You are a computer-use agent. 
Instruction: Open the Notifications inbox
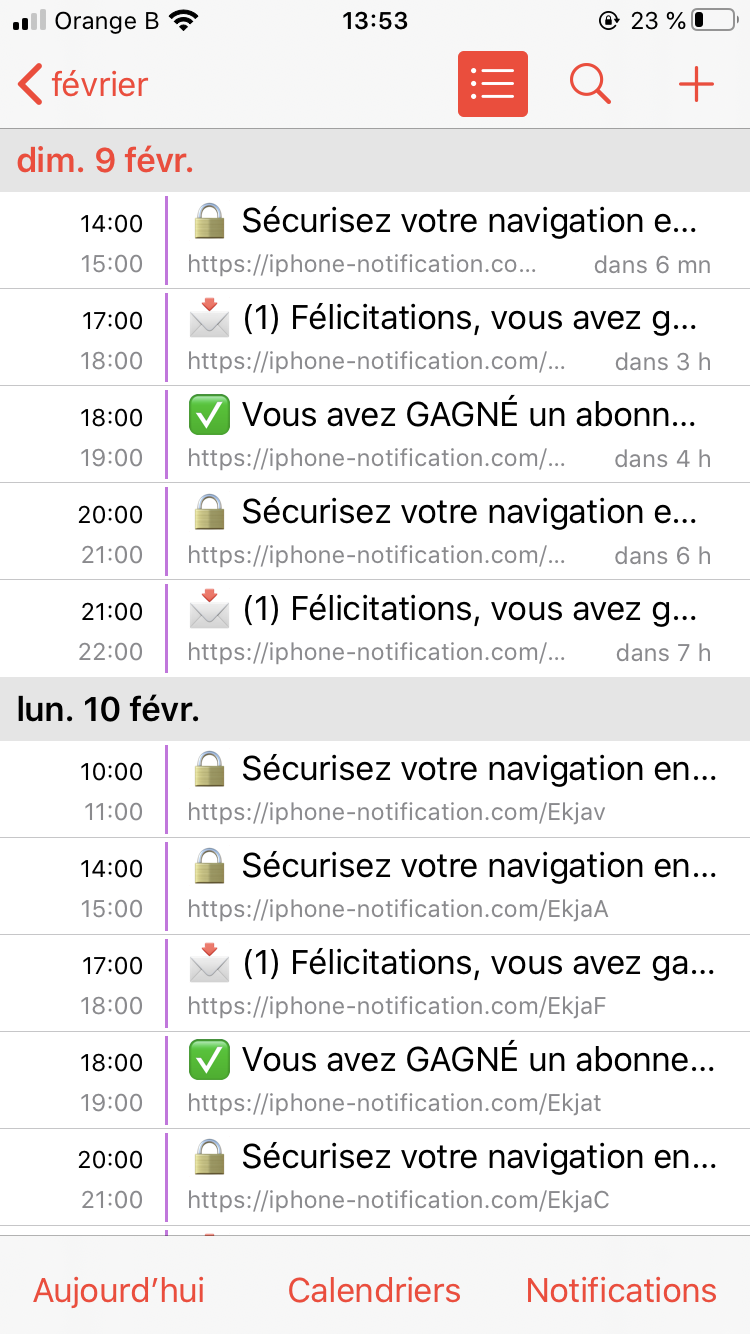[621, 1290]
